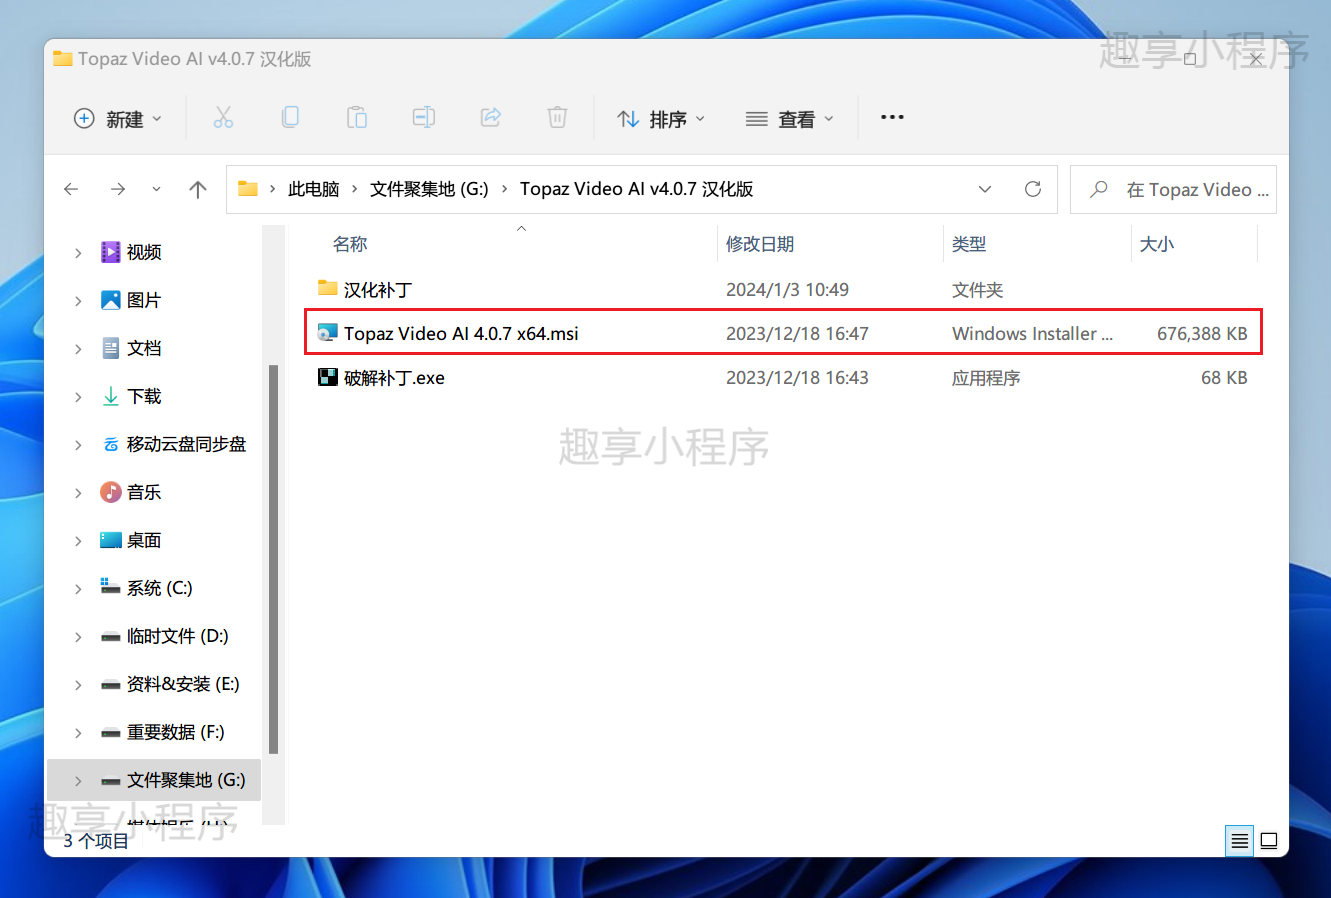
Task: Select 资料&安装 (E:) drive in sidebar
Action: pyautogui.click(x=183, y=684)
